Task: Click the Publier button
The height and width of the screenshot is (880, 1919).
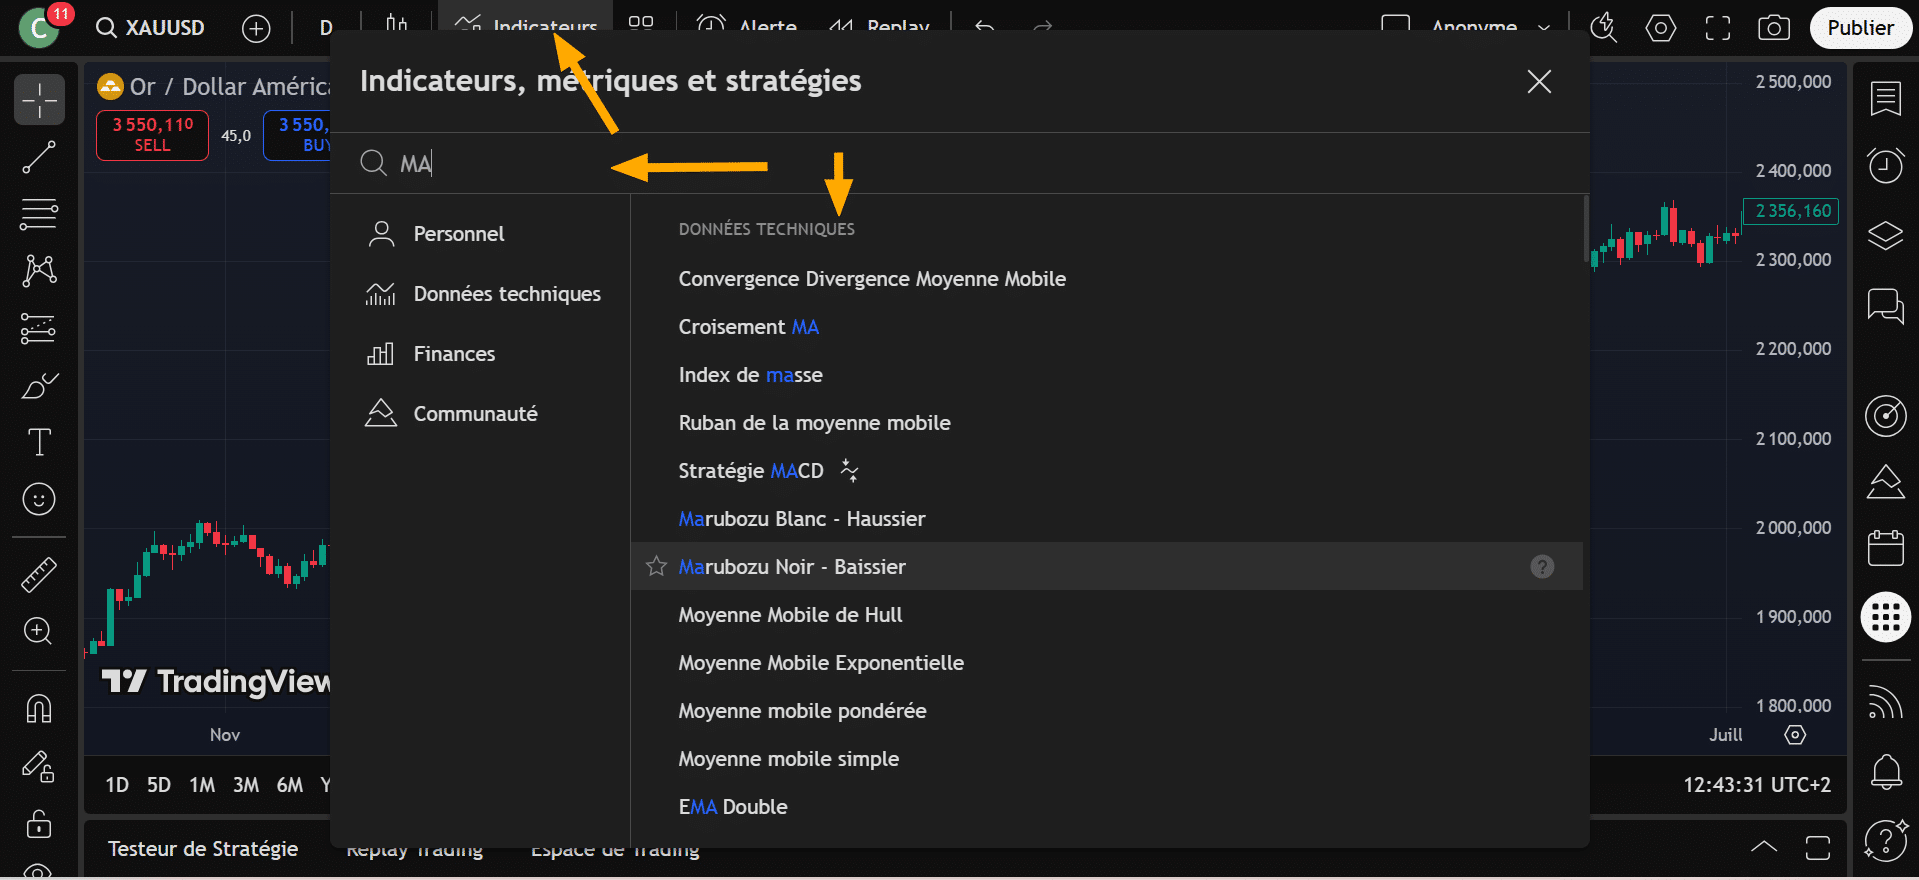Action: [x=1860, y=28]
